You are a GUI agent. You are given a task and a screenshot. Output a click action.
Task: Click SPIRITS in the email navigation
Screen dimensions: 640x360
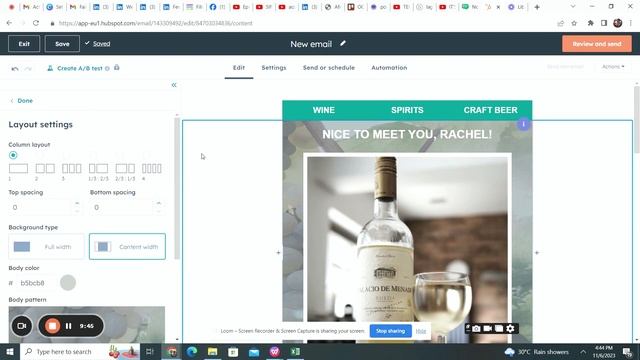(407, 110)
